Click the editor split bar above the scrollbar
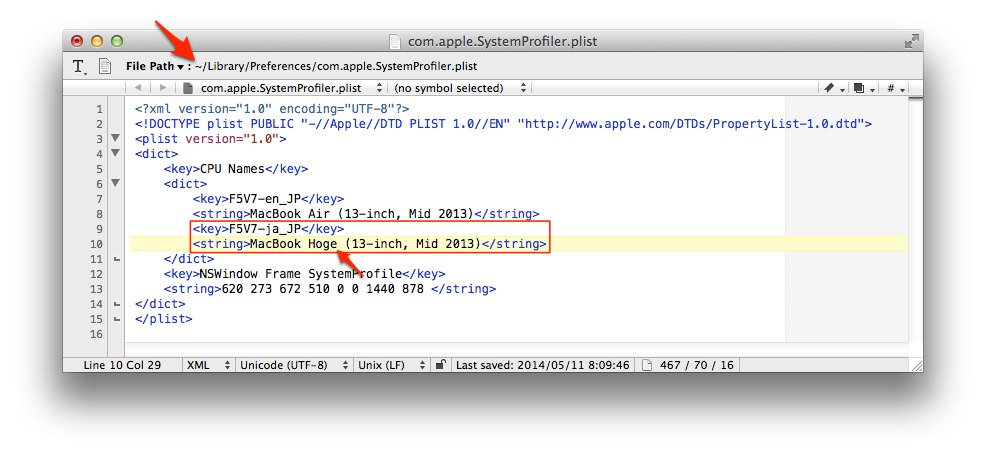986x457 pixels. coord(915,99)
